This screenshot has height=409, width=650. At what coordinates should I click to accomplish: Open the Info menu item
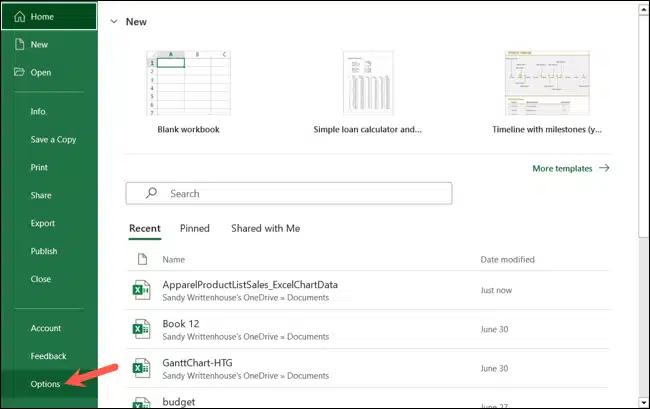click(x=38, y=111)
